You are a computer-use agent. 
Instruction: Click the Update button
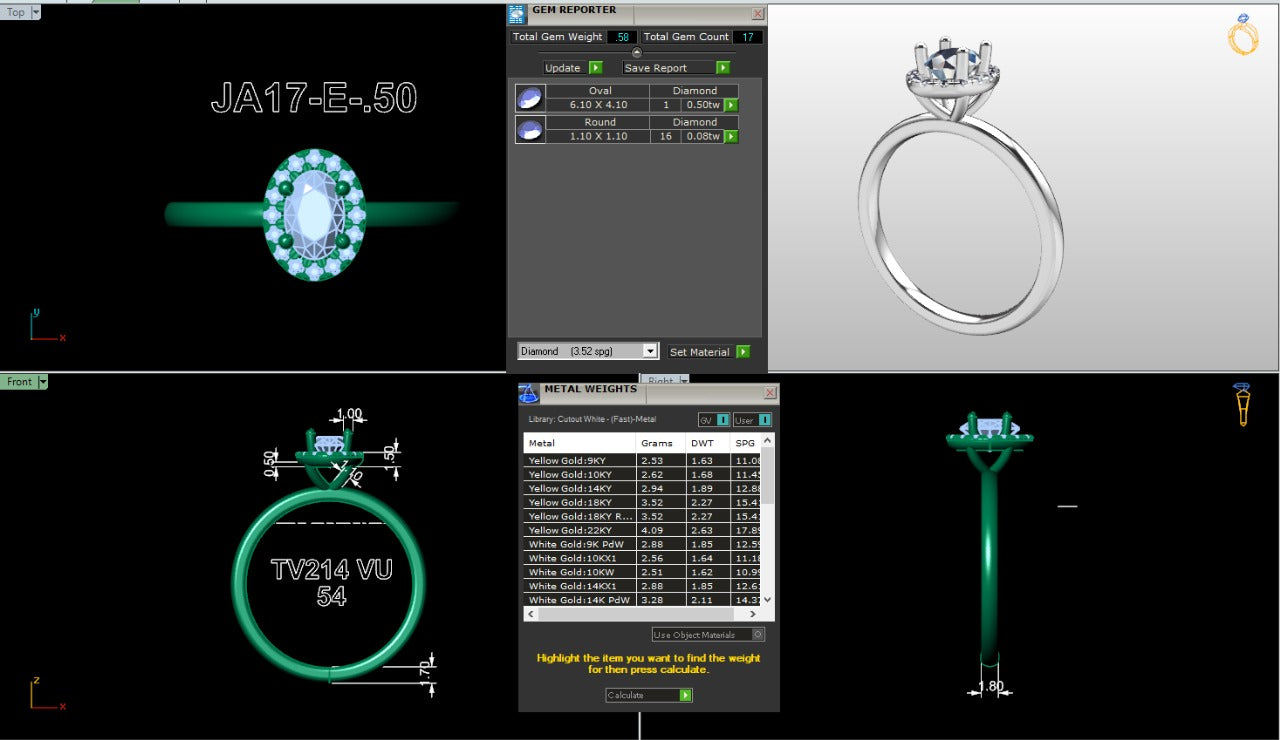pos(566,68)
